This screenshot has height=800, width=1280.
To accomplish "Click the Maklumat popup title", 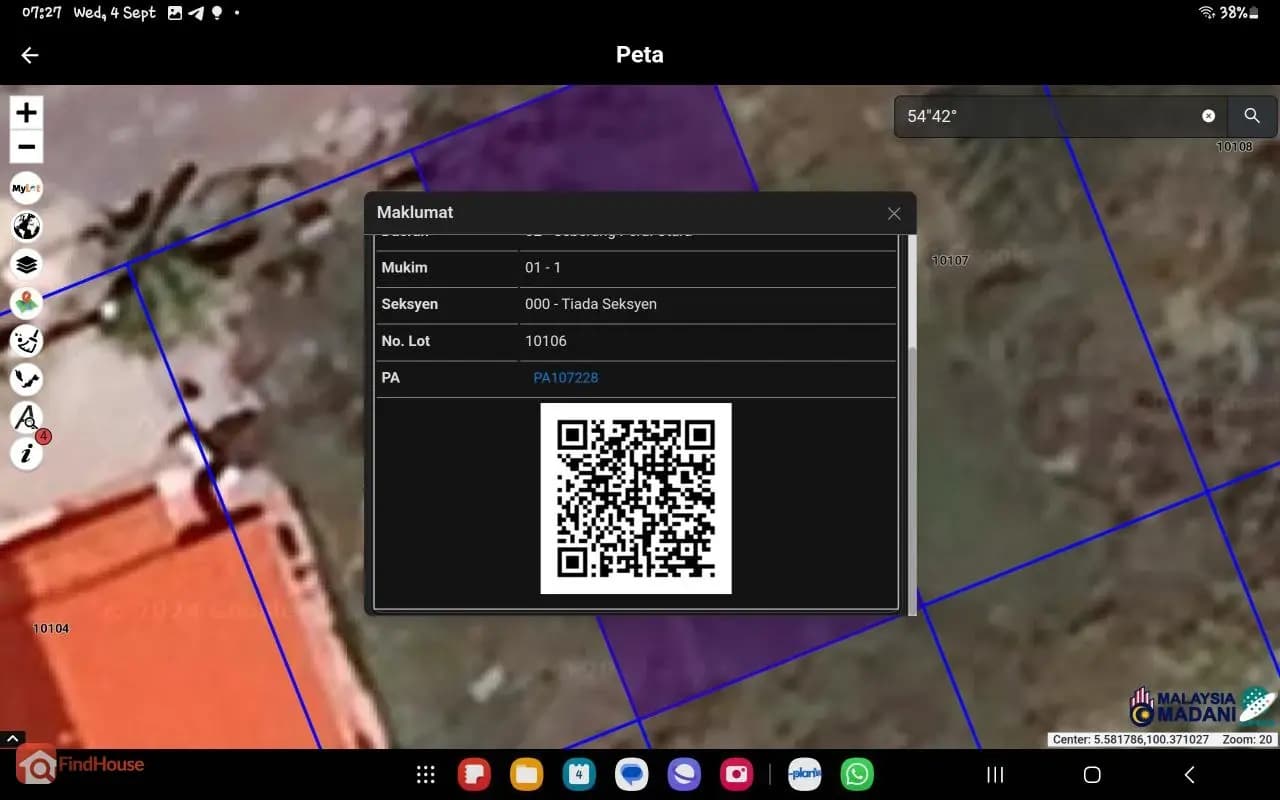I will [x=415, y=212].
